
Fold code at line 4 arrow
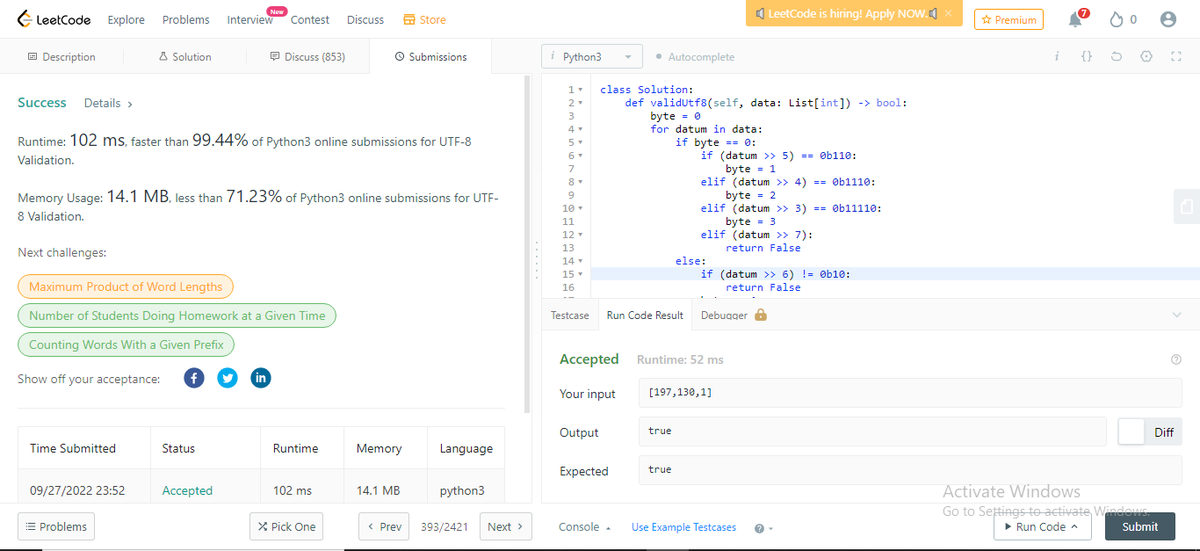point(579,129)
